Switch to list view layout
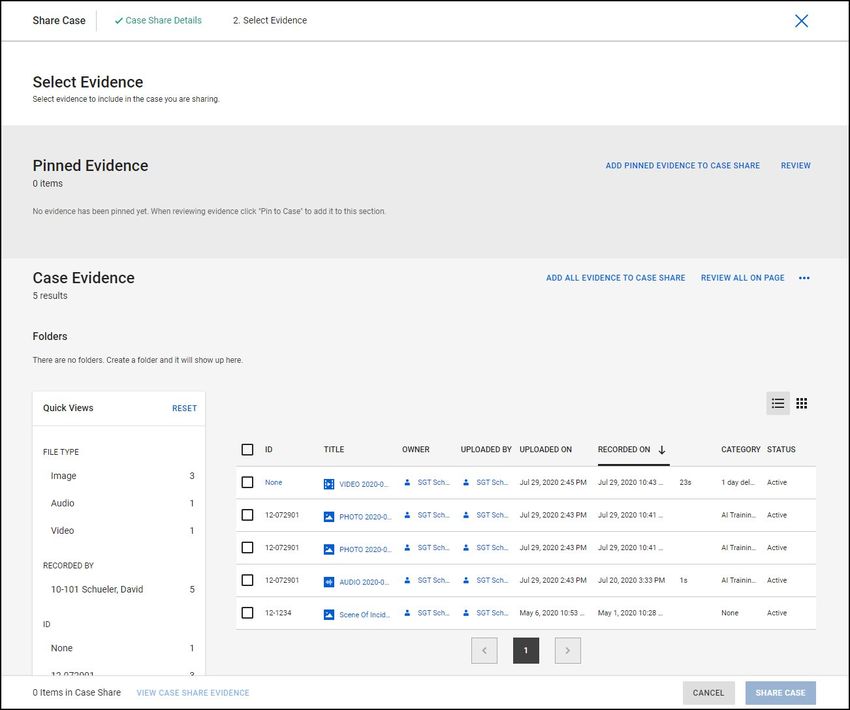 coord(778,403)
